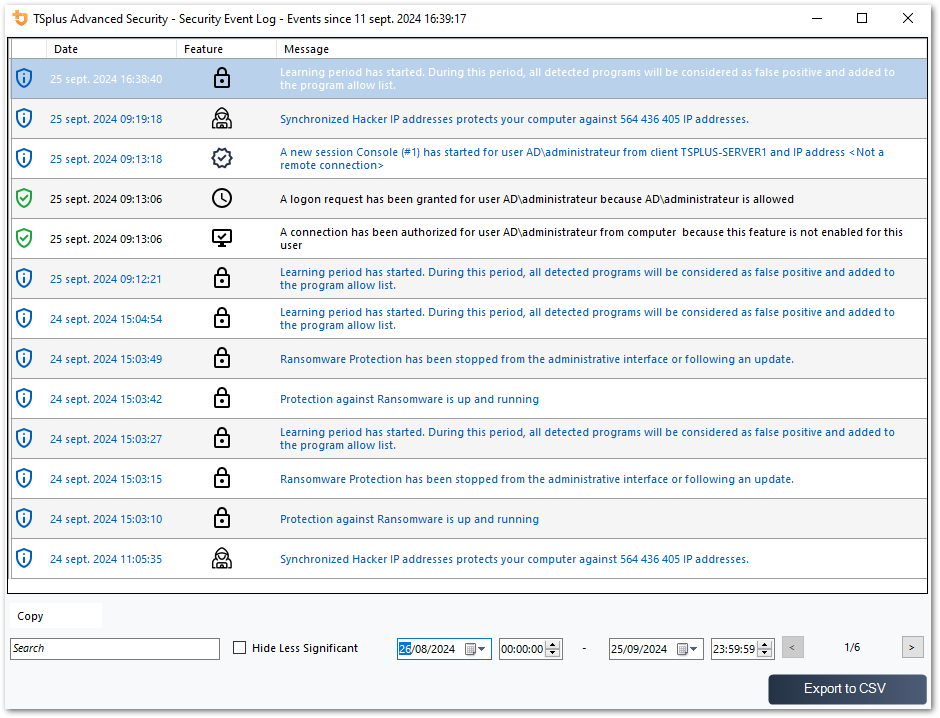Click the green shield on the connection authorized row
940x718 pixels.
click(x=24, y=238)
